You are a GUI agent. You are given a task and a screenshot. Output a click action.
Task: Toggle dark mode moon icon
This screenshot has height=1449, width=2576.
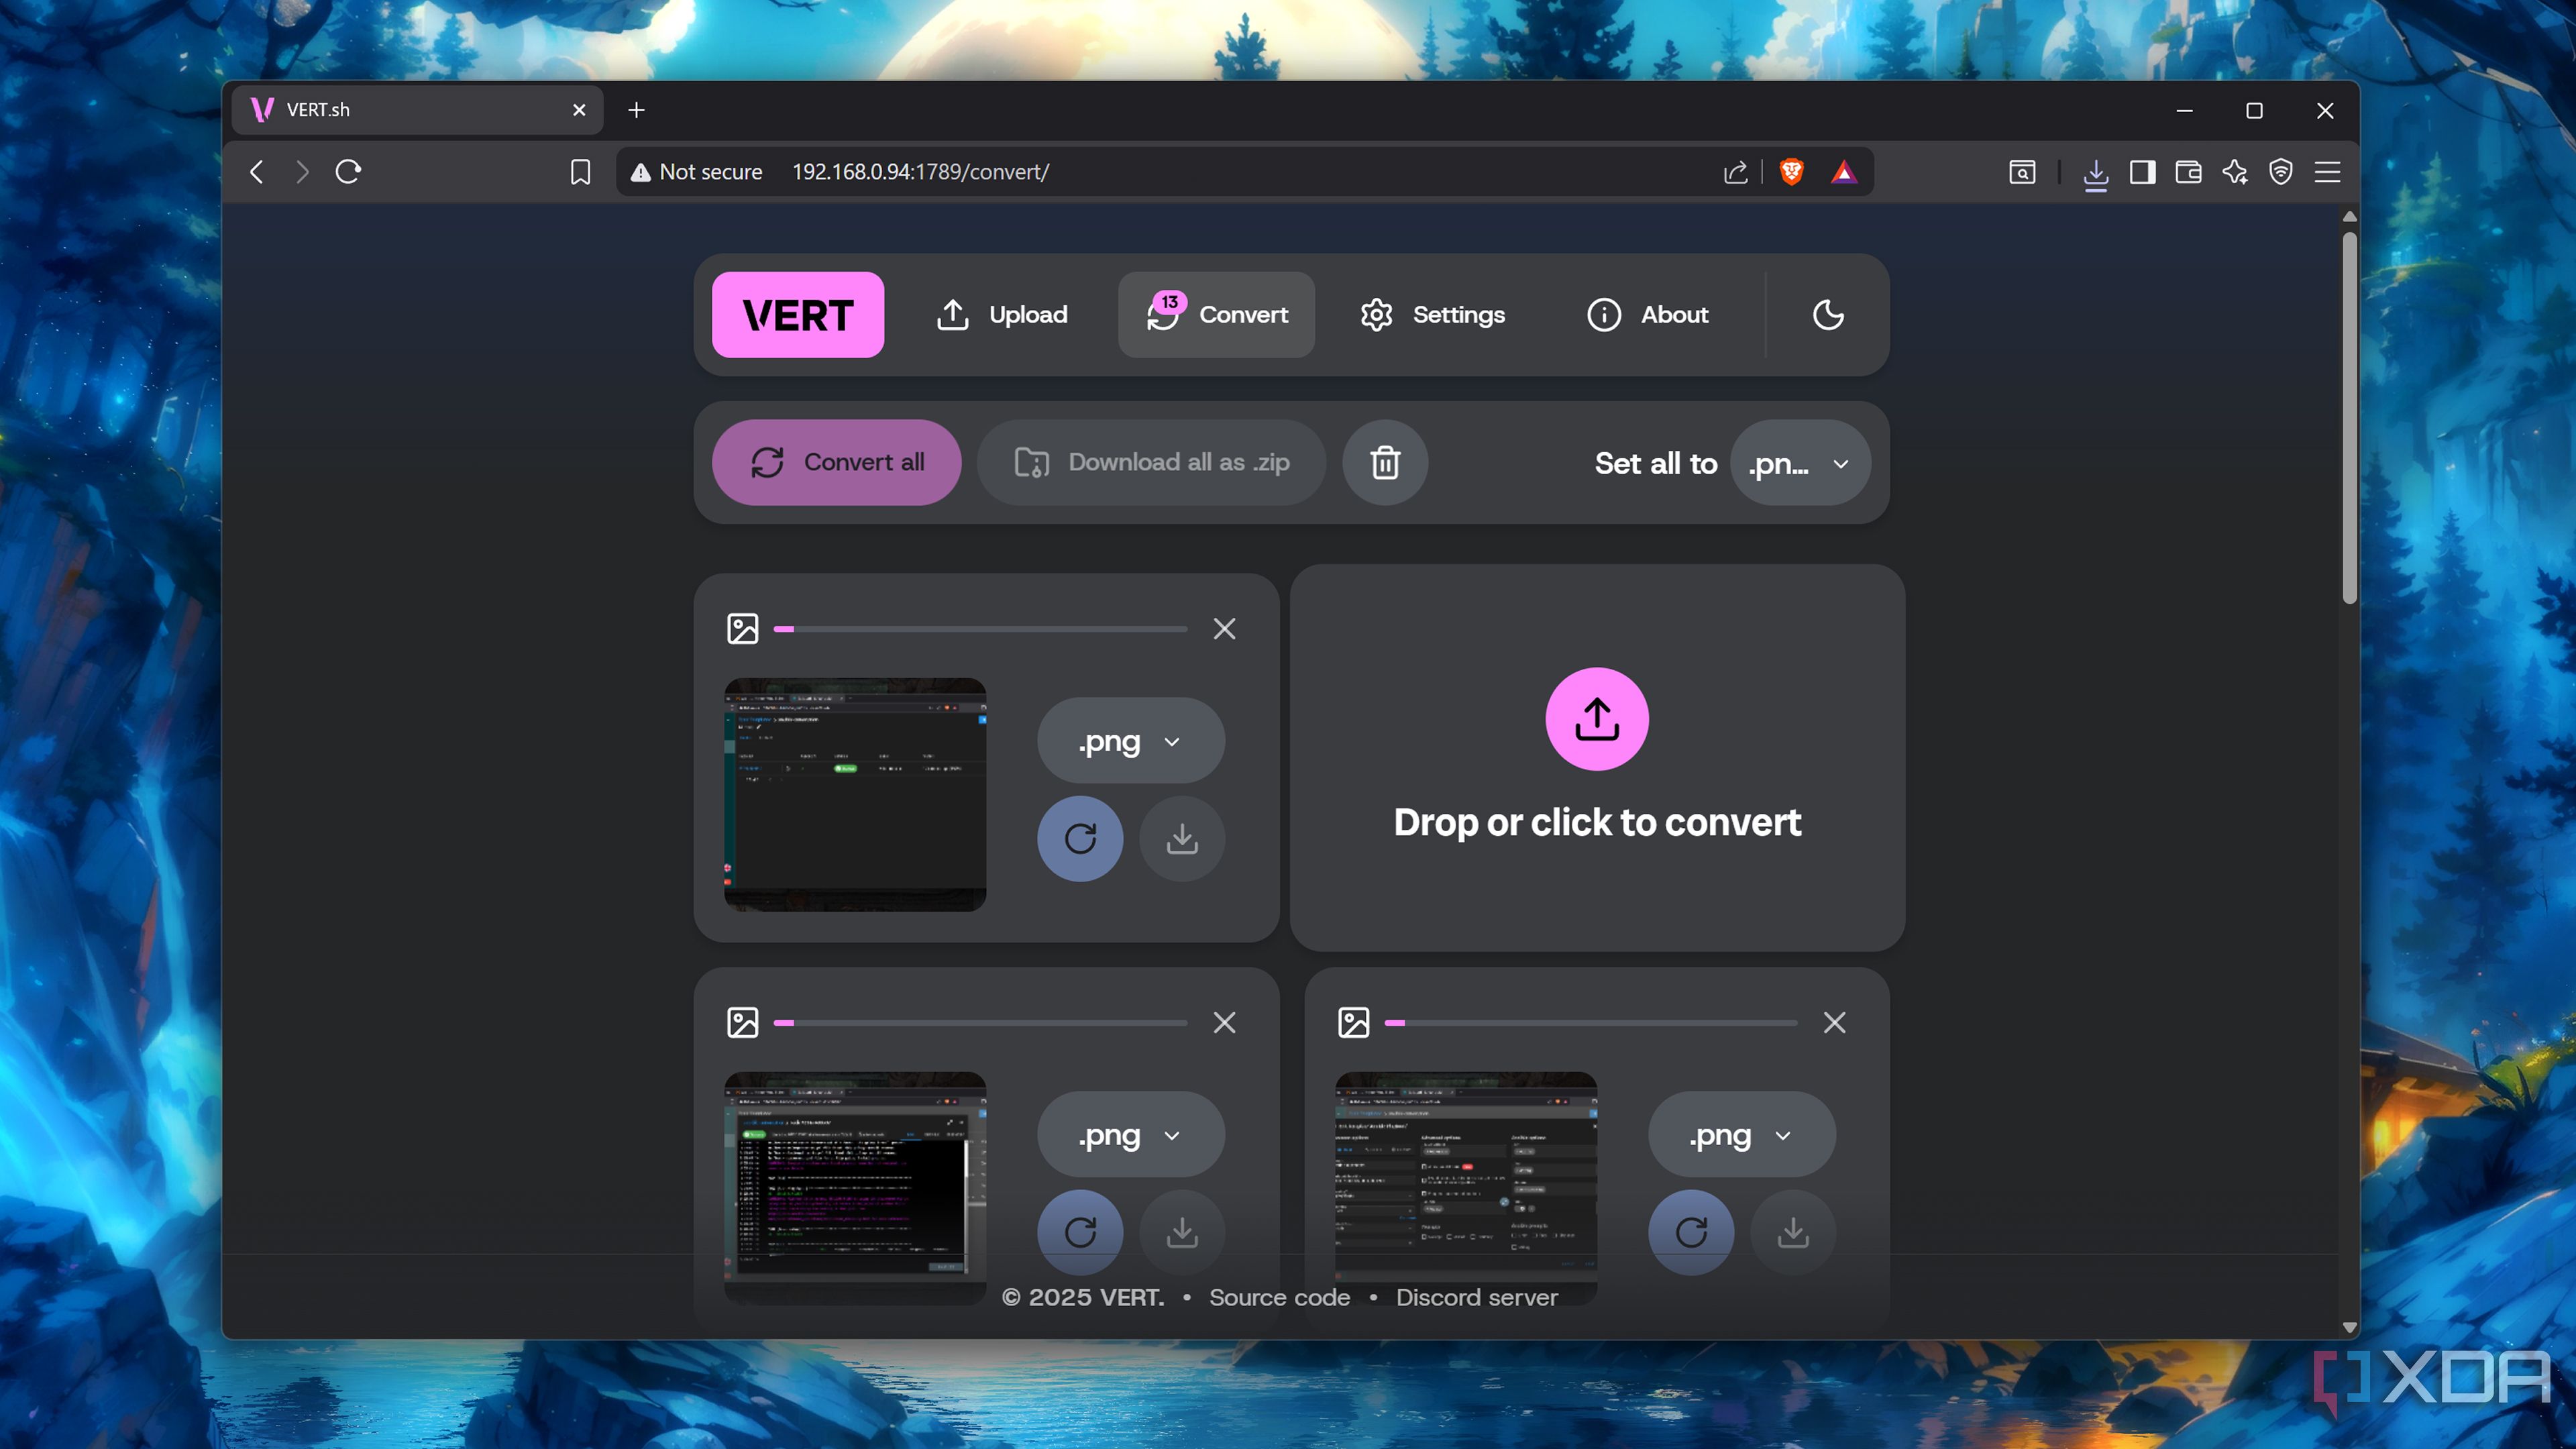pyautogui.click(x=1828, y=314)
